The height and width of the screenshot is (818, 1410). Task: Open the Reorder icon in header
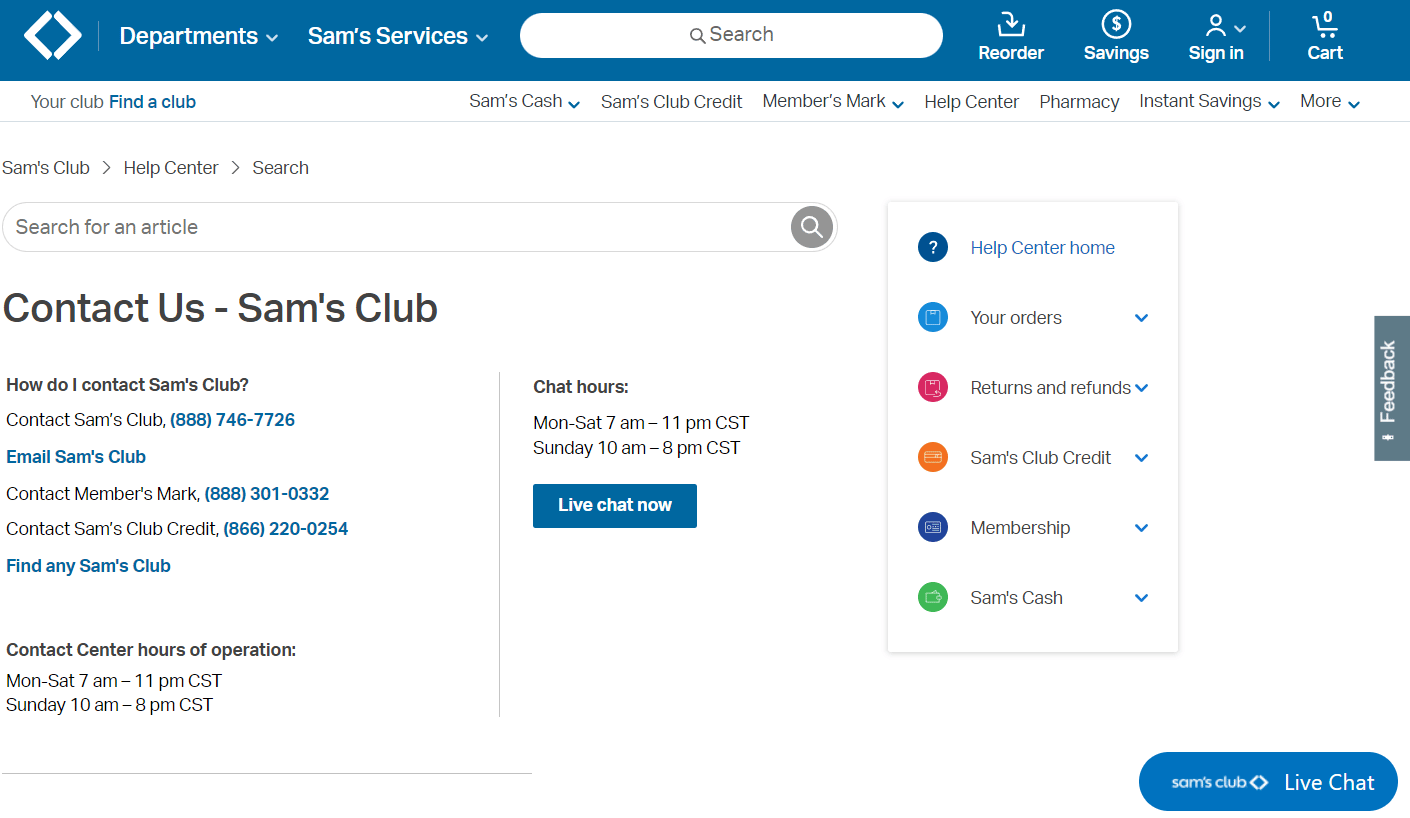pos(1011,23)
